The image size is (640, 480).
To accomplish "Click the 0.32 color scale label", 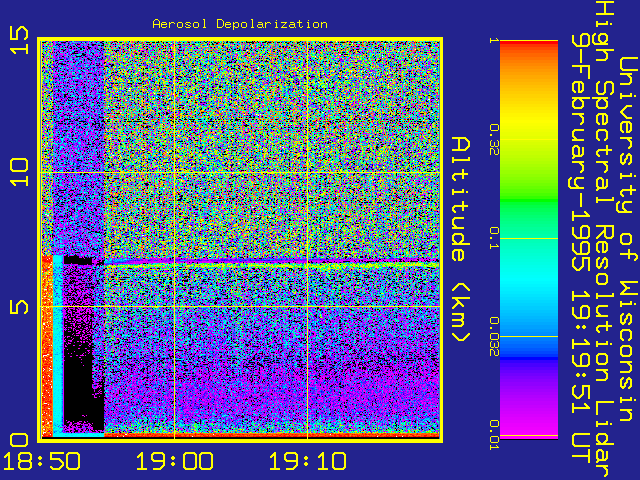I will [493, 140].
